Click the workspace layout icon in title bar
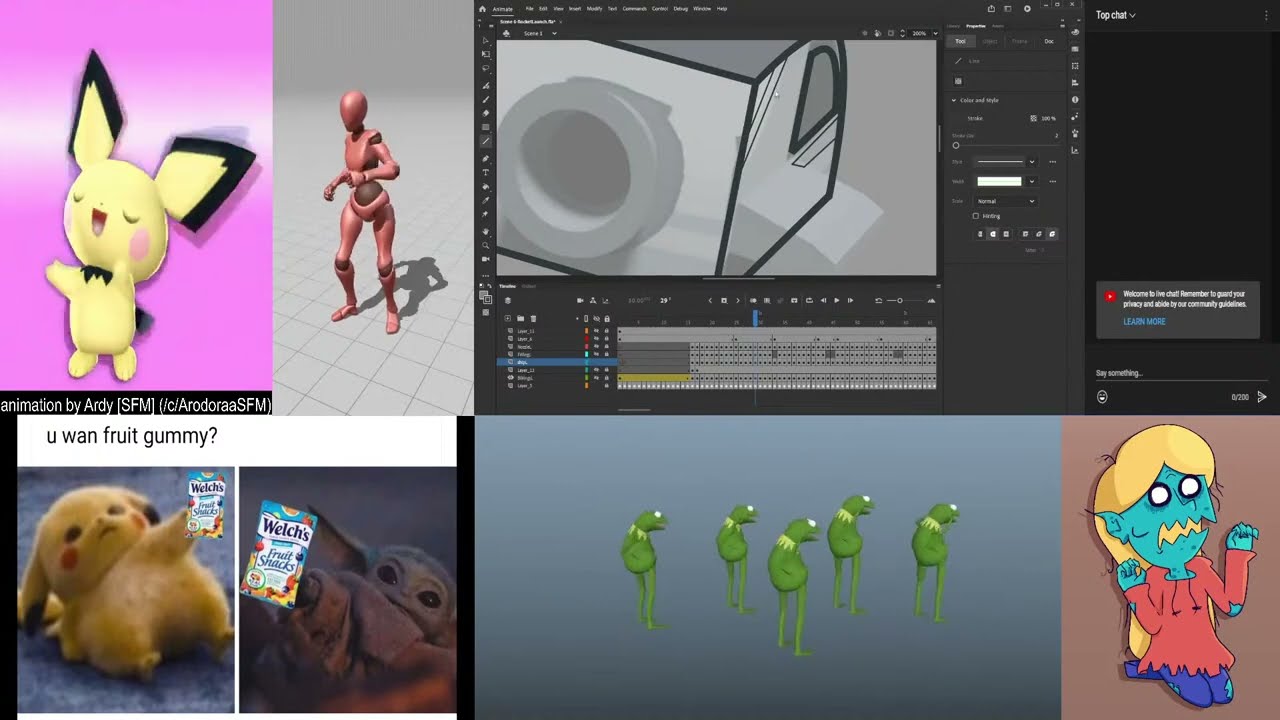 tap(1007, 9)
